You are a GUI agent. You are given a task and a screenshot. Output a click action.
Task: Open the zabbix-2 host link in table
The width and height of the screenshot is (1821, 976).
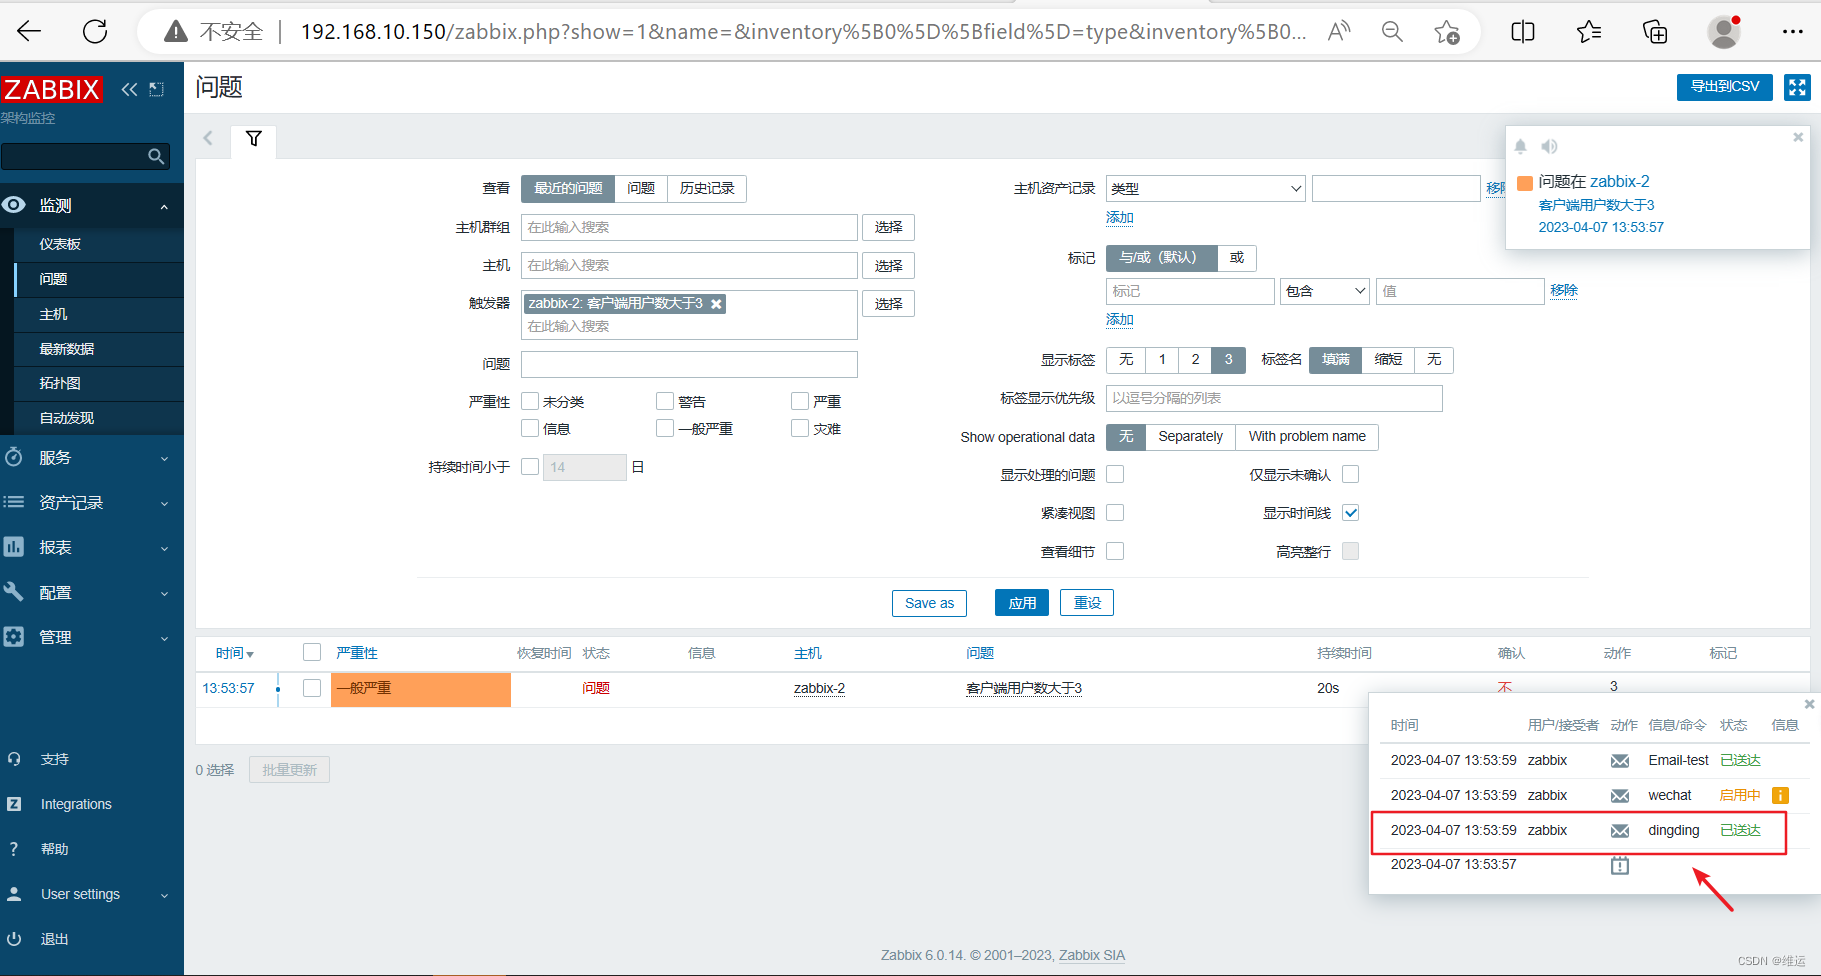click(x=819, y=688)
